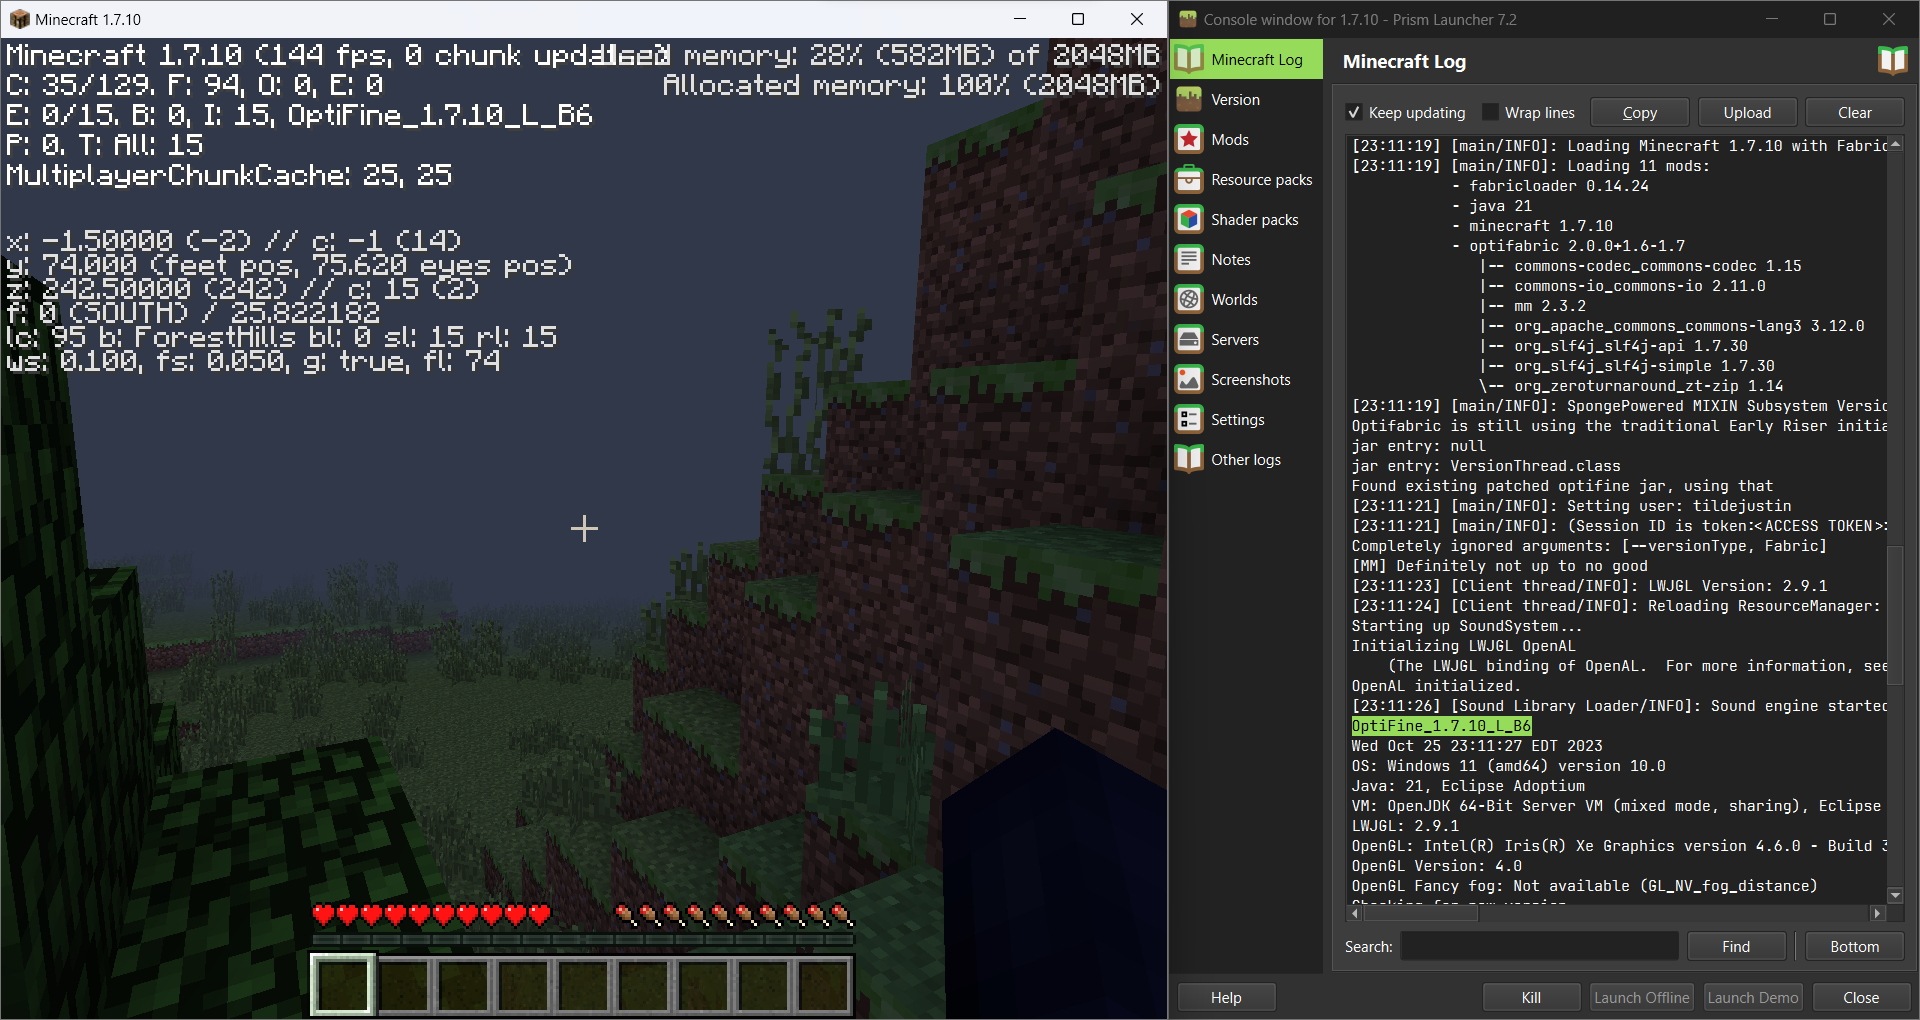Open the Worlds page icon
The image size is (1920, 1020).
point(1189,300)
